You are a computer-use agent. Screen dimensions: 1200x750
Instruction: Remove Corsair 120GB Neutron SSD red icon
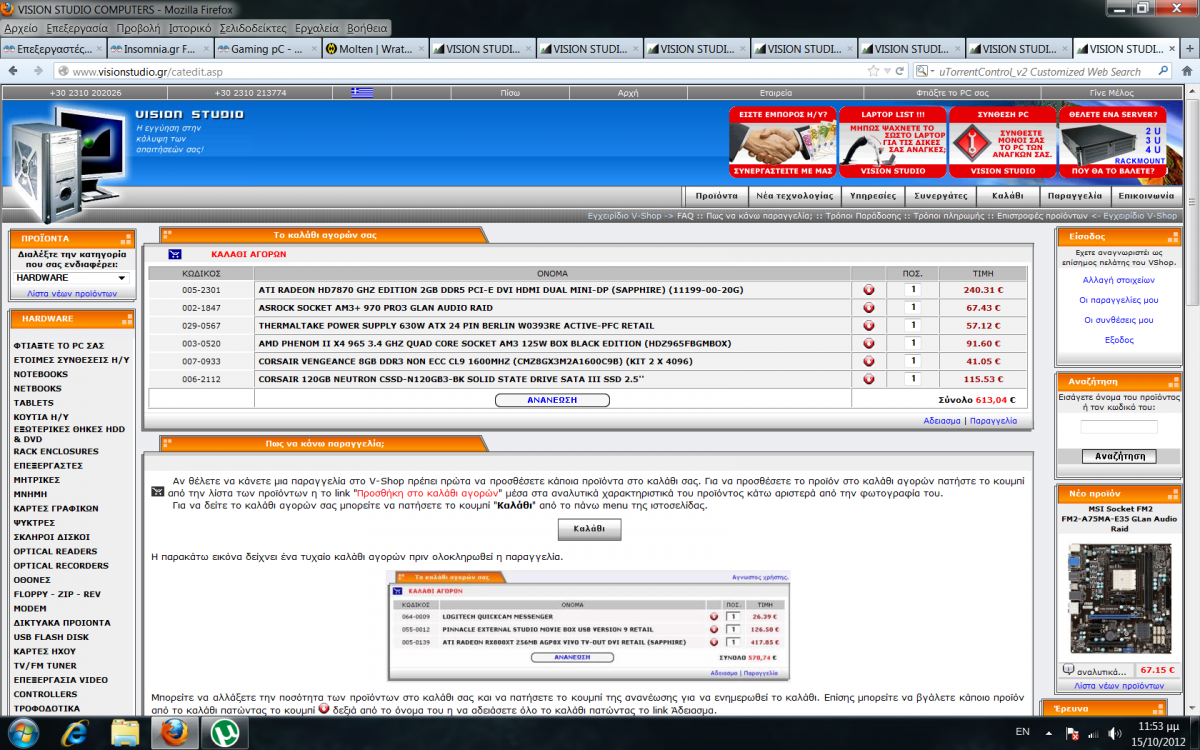(x=869, y=380)
